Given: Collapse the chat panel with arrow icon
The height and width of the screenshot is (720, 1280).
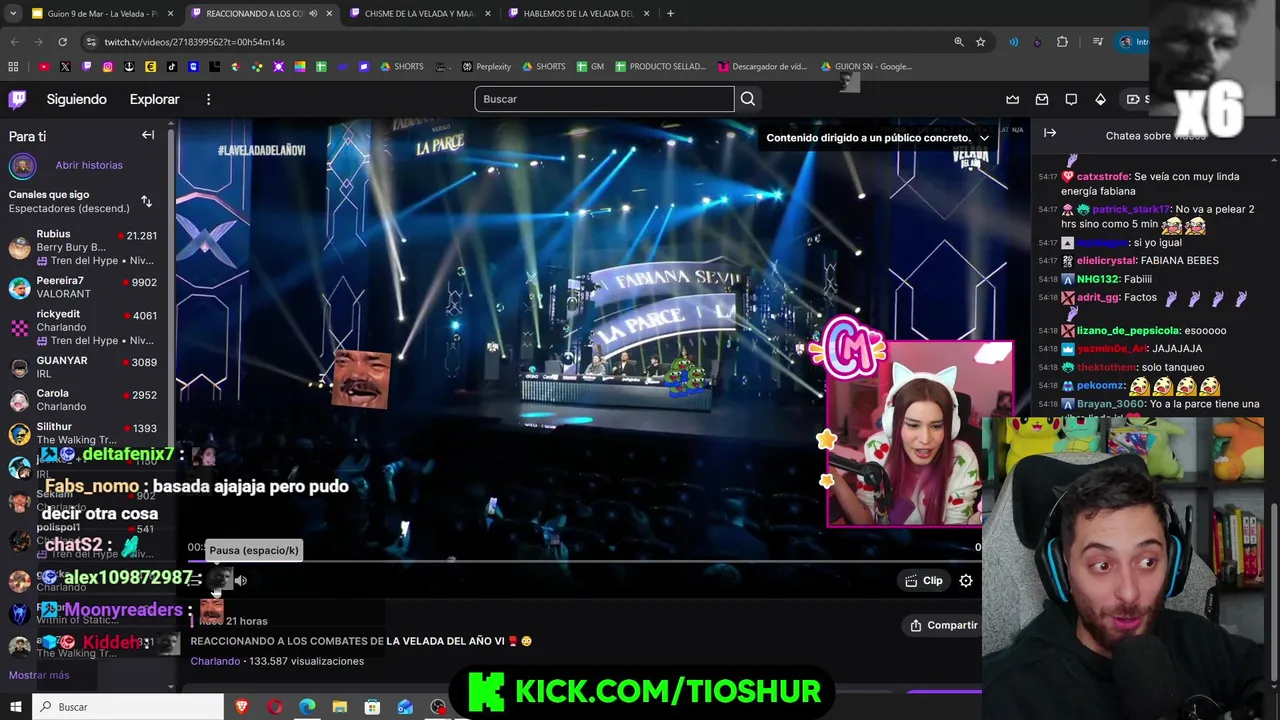Looking at the screenshot, I should point(1050,133).
